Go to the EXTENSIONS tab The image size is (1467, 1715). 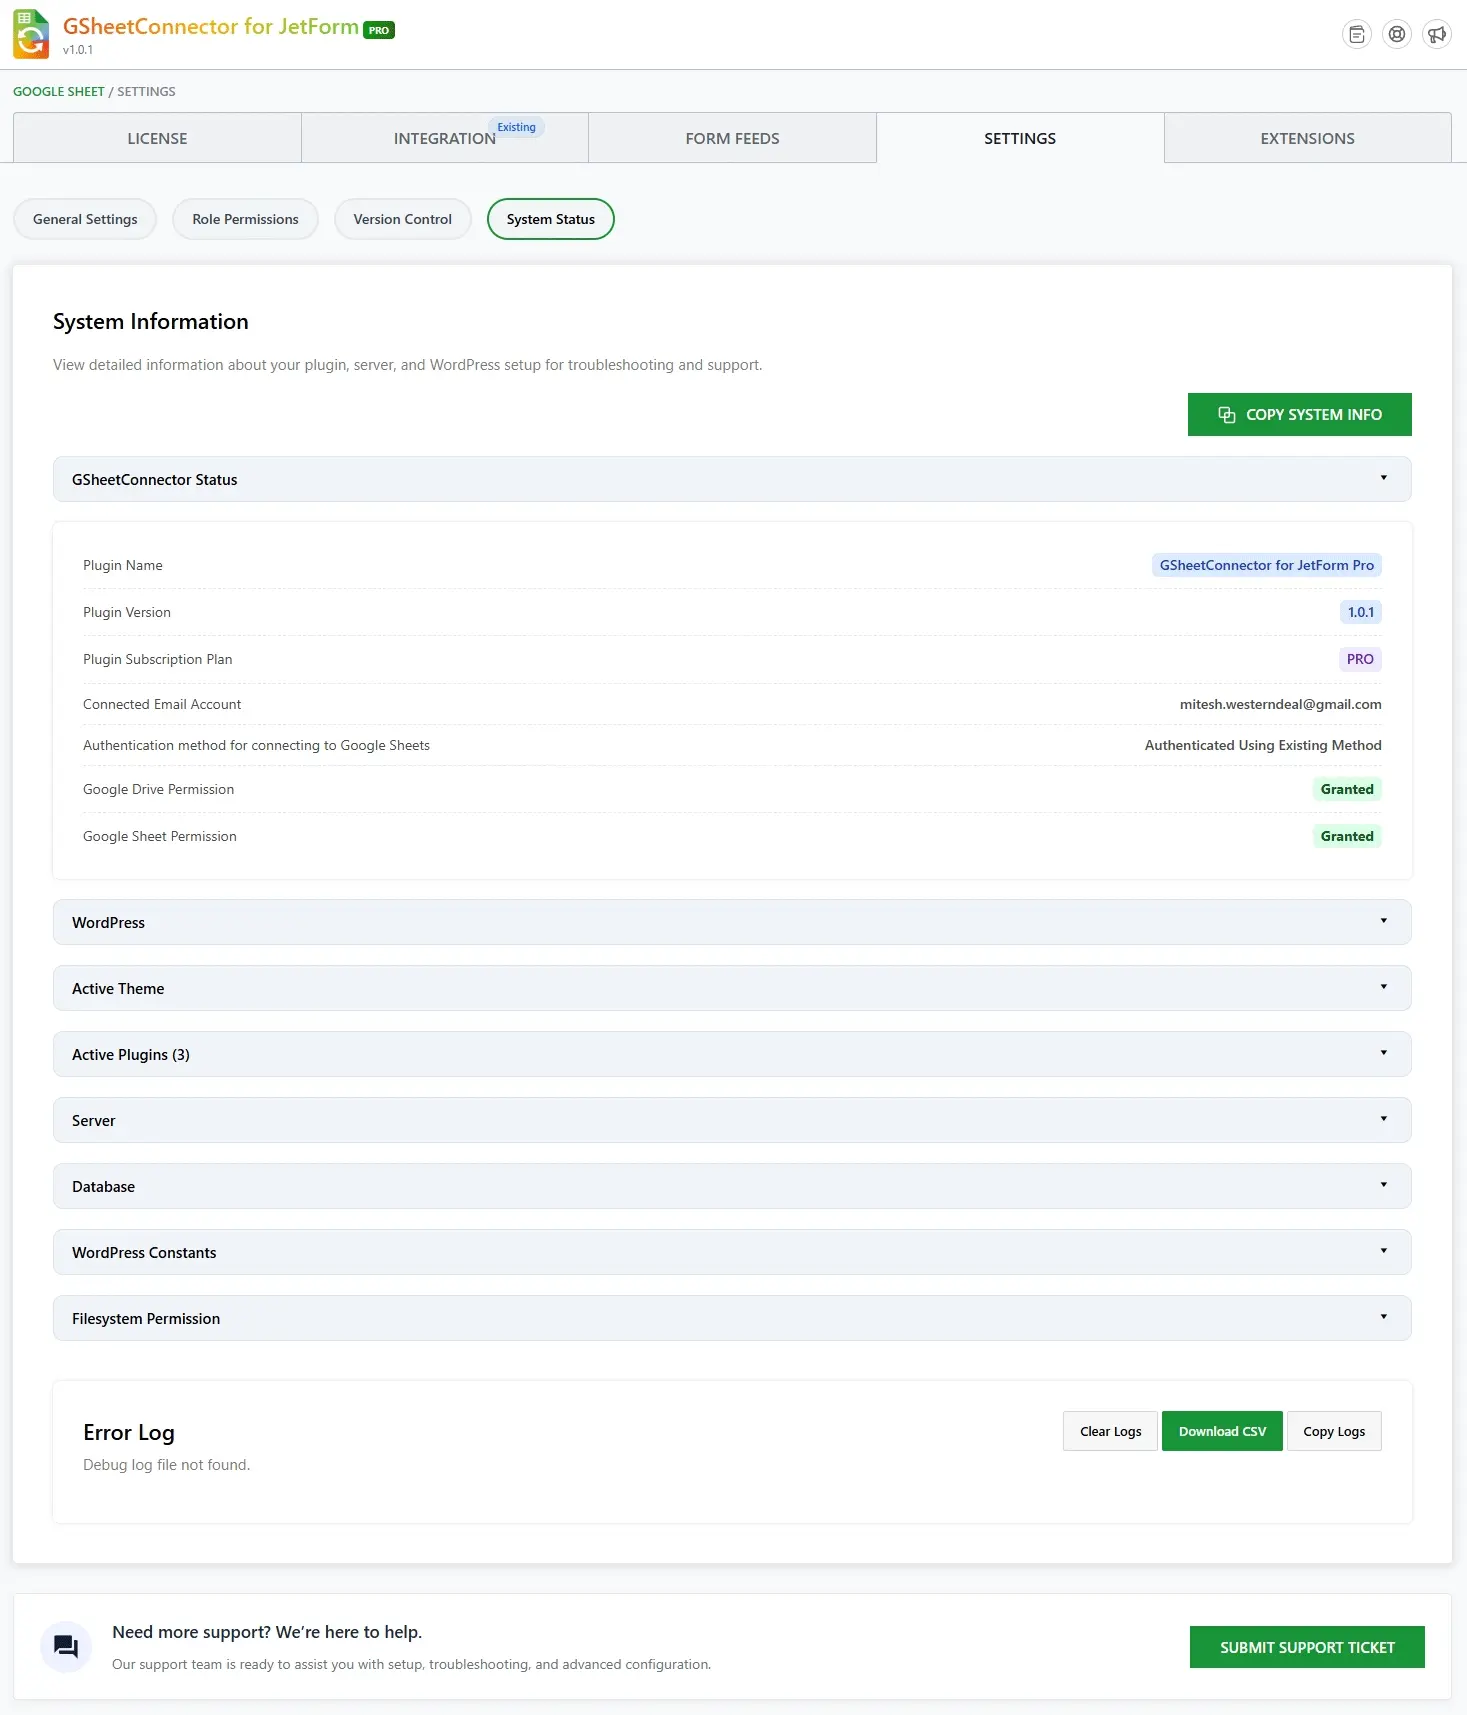pos(1307,138)
